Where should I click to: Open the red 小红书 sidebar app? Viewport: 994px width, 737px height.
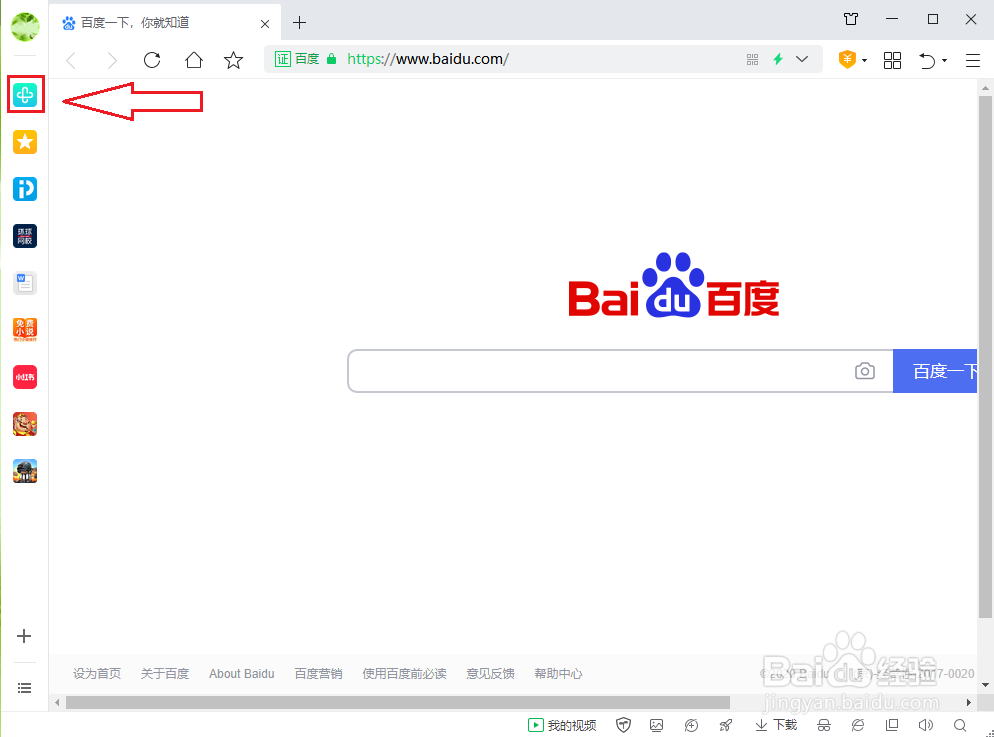coord(25,377)
